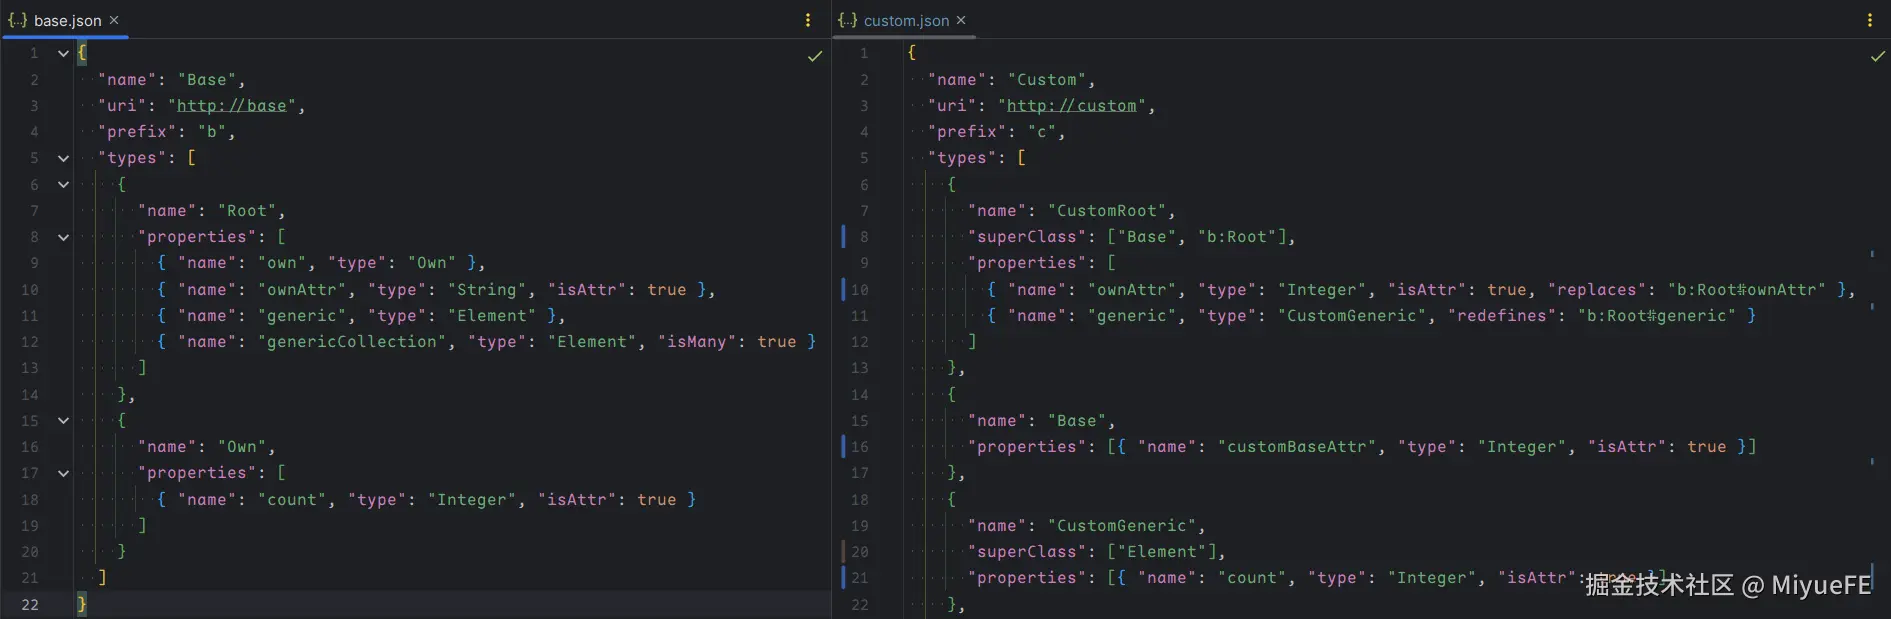
Task: Click "isMany" key in base.json
Action: (697, 342)
